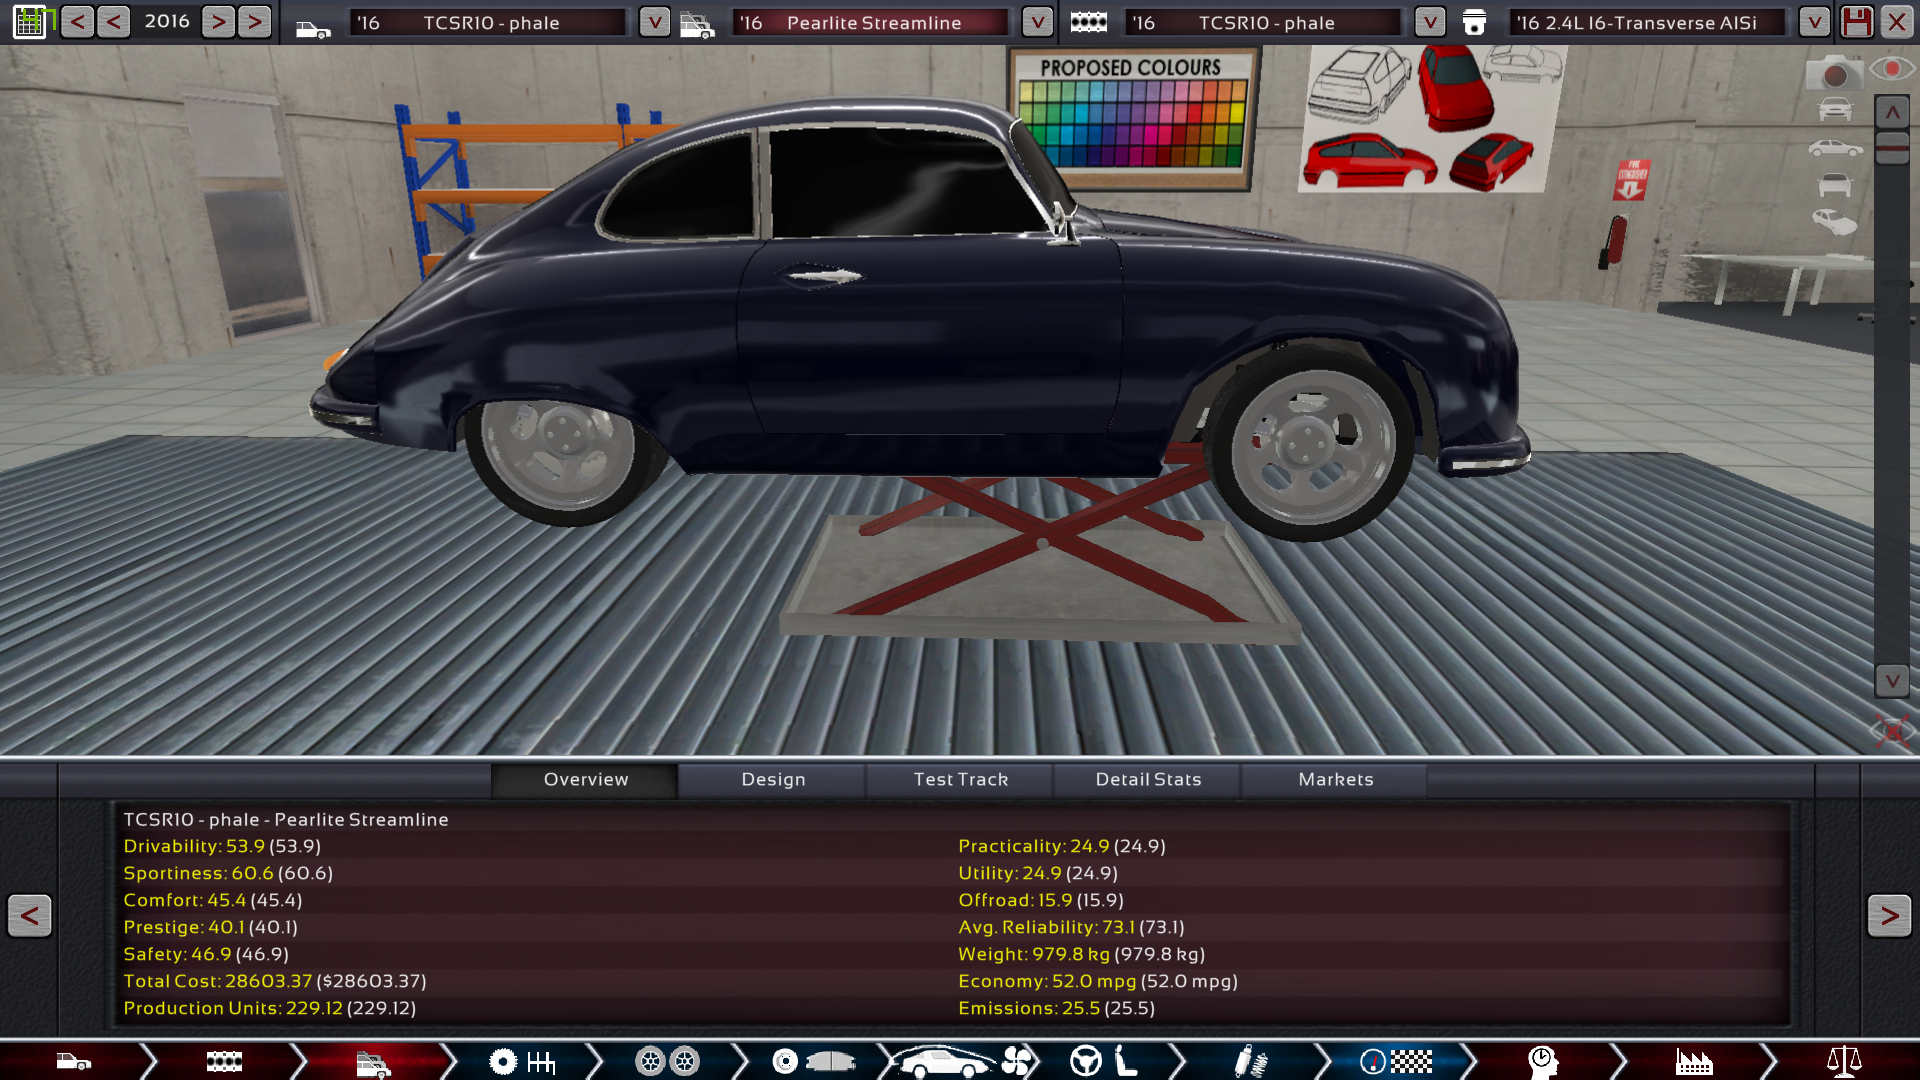
Task: Expand the TCSR10 - phale model dropdown
Action: tap(654, 22)
